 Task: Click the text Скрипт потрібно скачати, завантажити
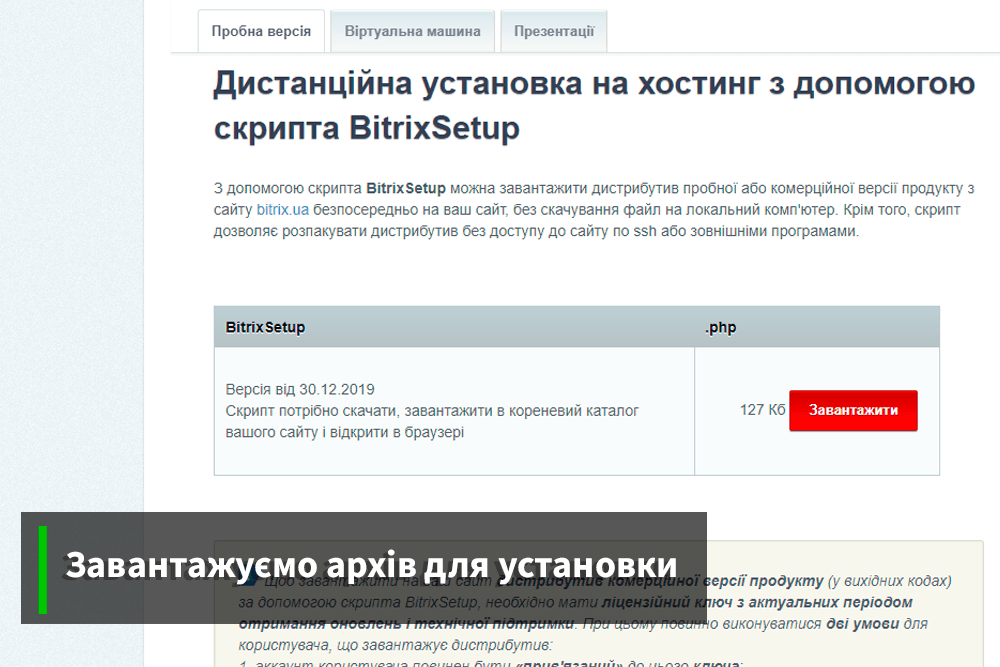[x=360, y=411]
